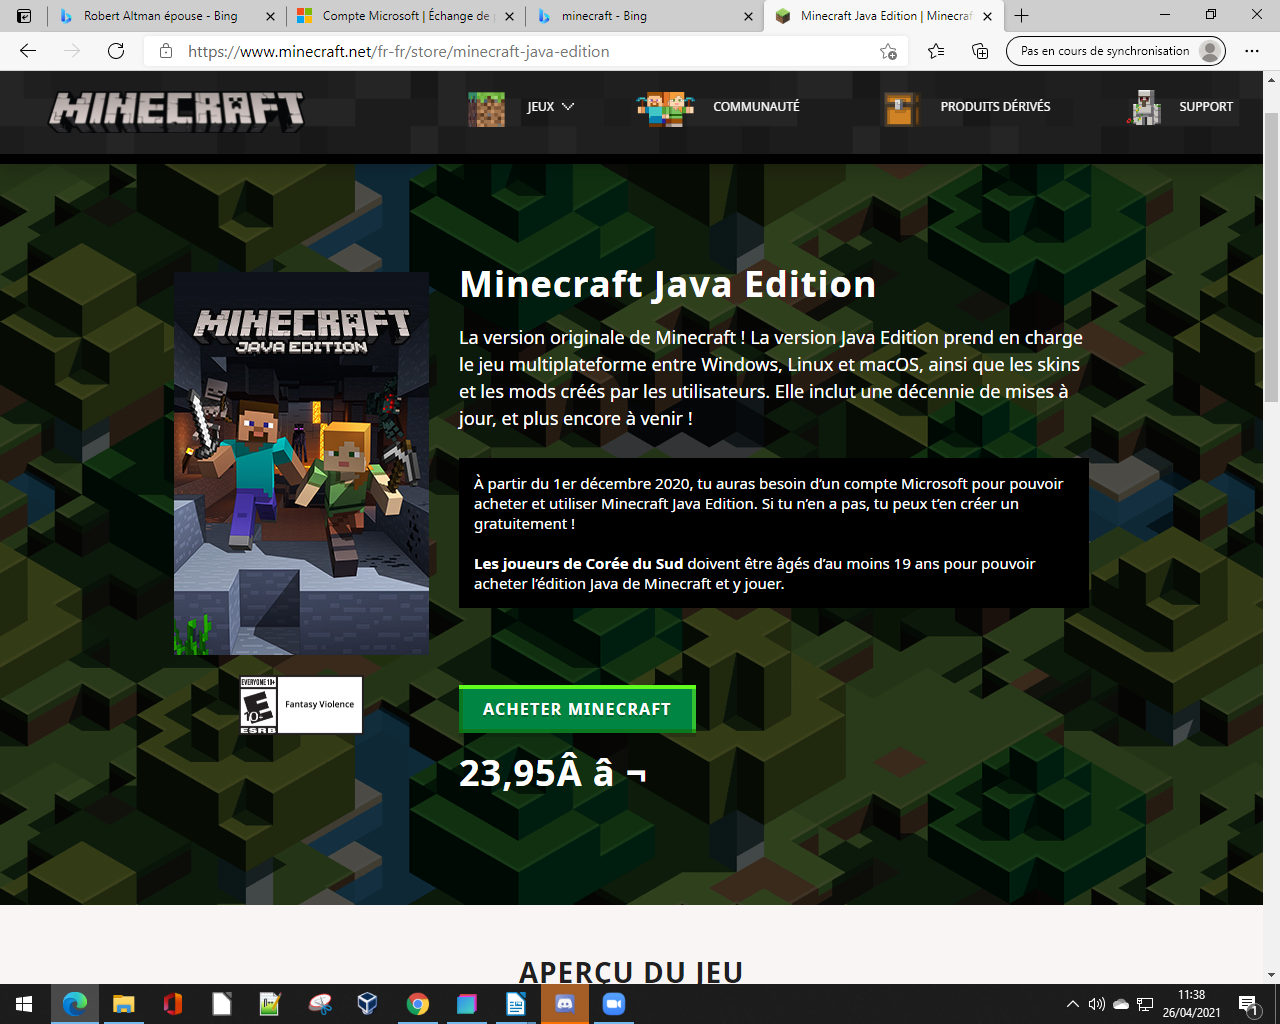Close the Robert Altman épouse - Bing tab
Viewport: 1280px width, 1024px height.
(270, 16)
